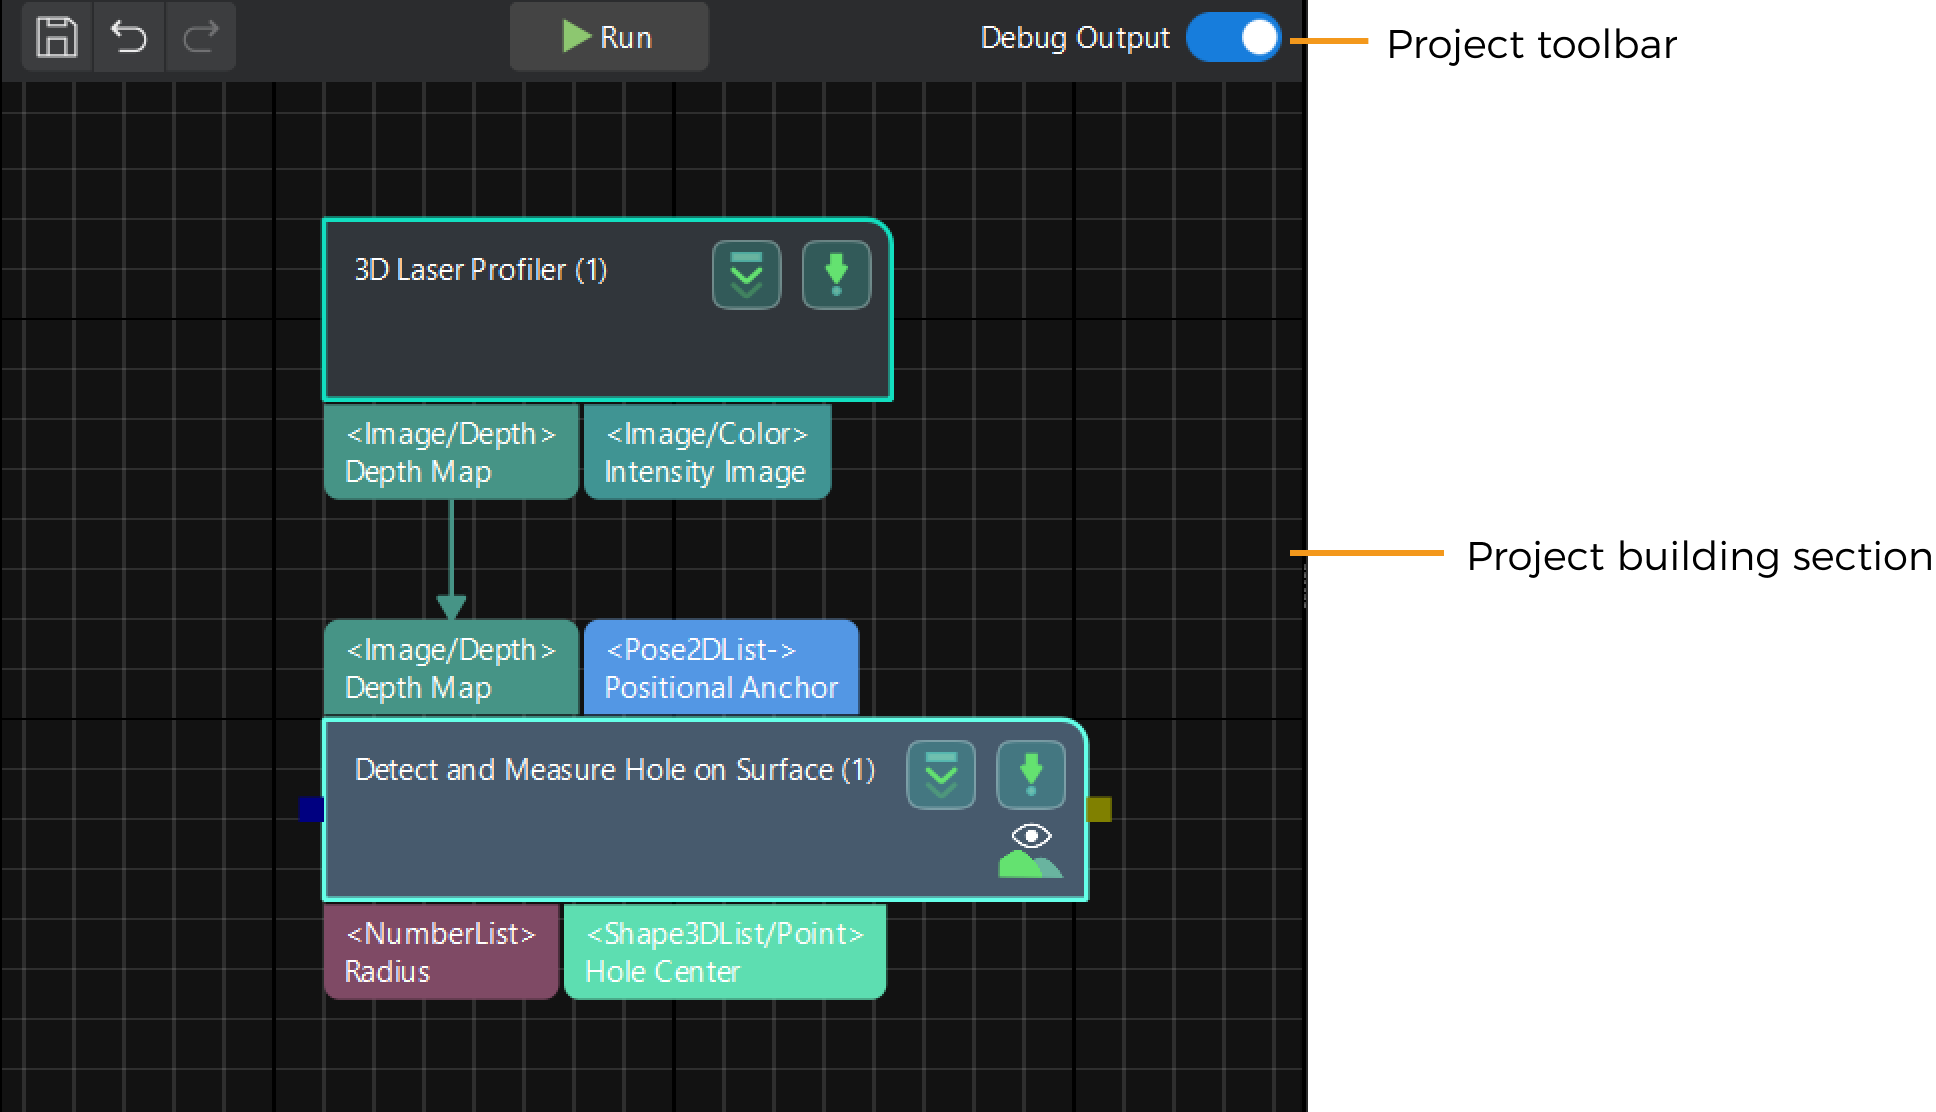This screenshot has width=1936, height=1112.
Task: Undo the last action
Action: click(x=129, y=37)
